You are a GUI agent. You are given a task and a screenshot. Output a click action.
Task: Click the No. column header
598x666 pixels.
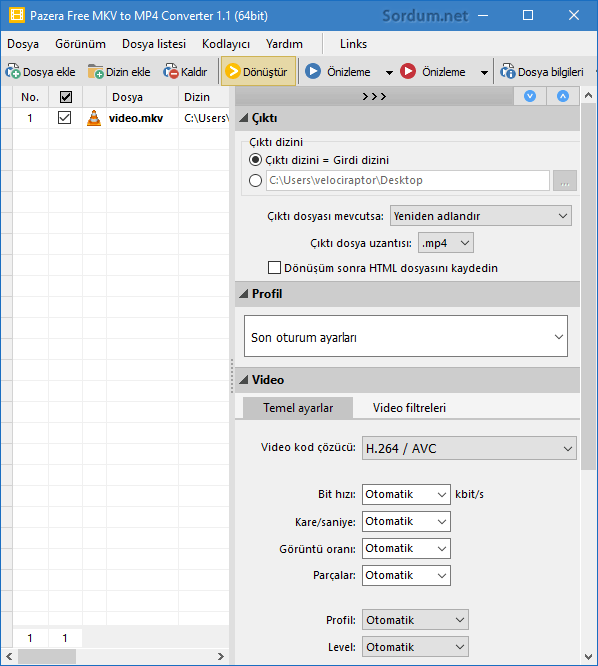click(x=30, y=97)
